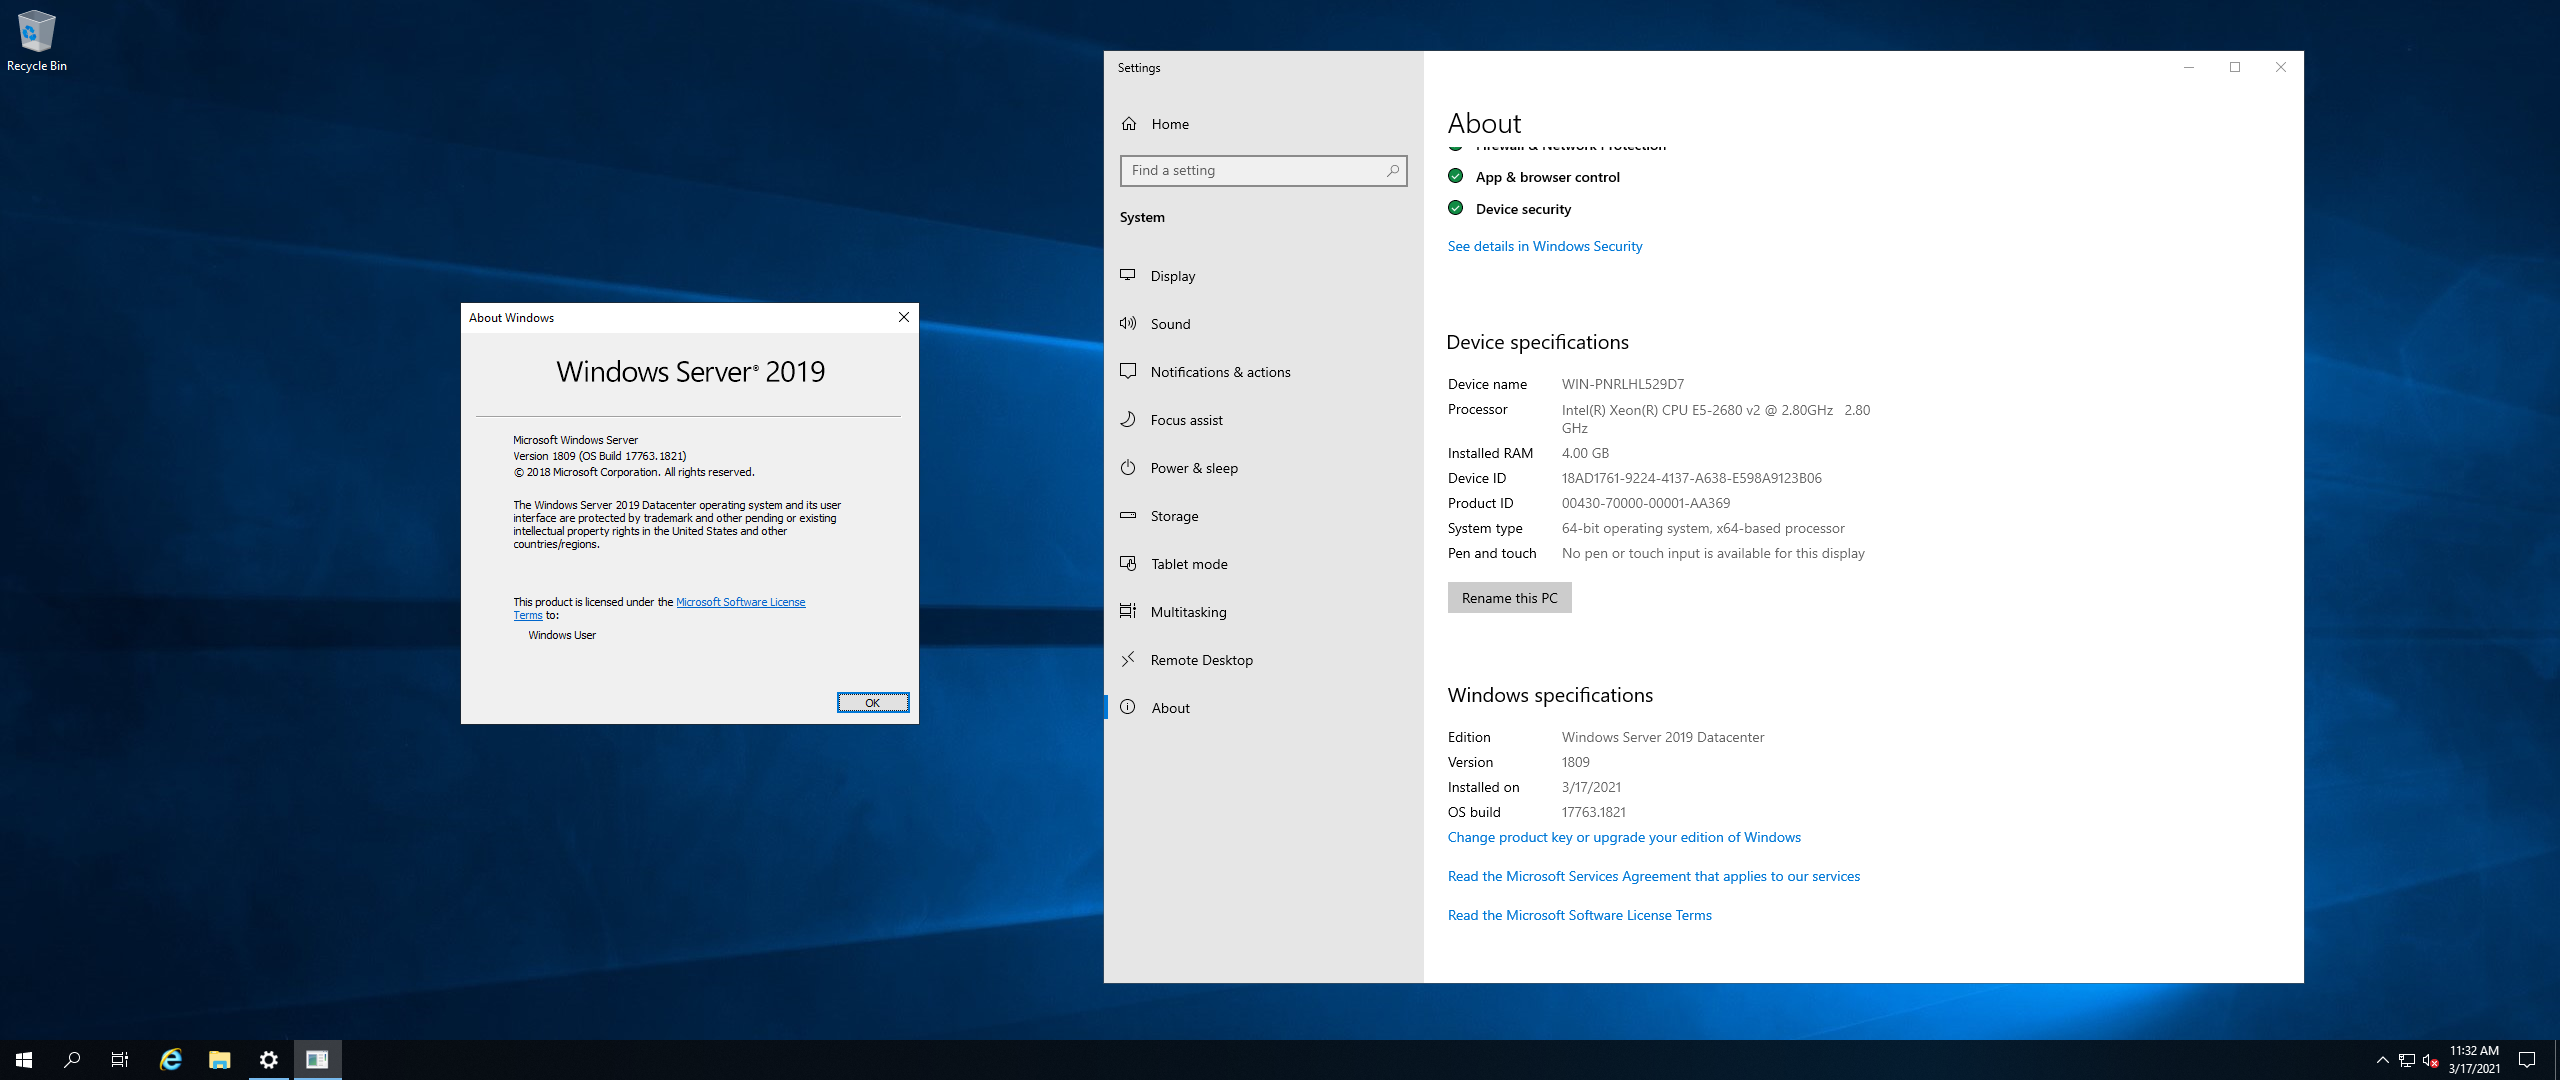Click the Remote Desktop icon

tap(1128, 659)
